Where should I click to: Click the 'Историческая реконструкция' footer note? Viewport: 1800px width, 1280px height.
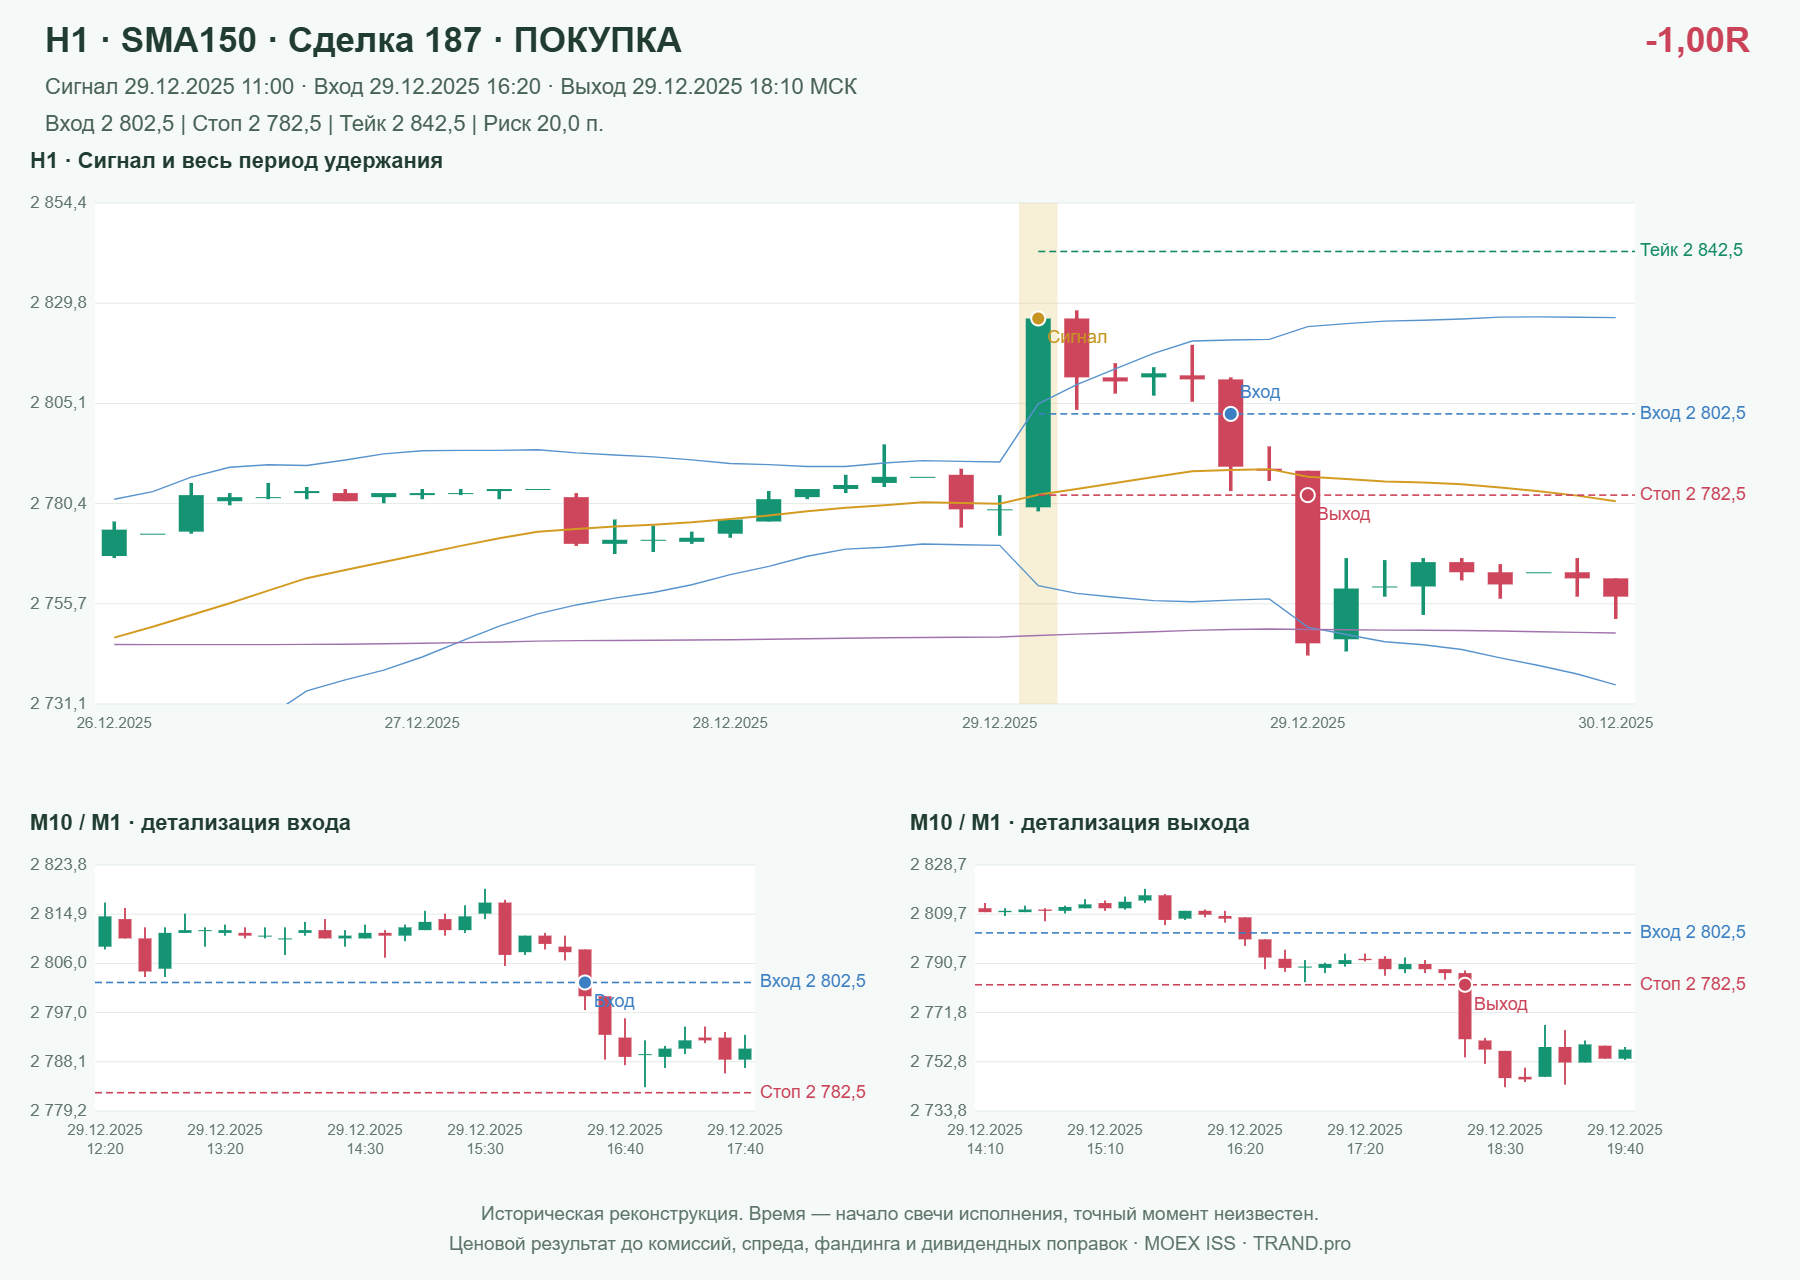pyautogui.click(x=900, y=1214)
